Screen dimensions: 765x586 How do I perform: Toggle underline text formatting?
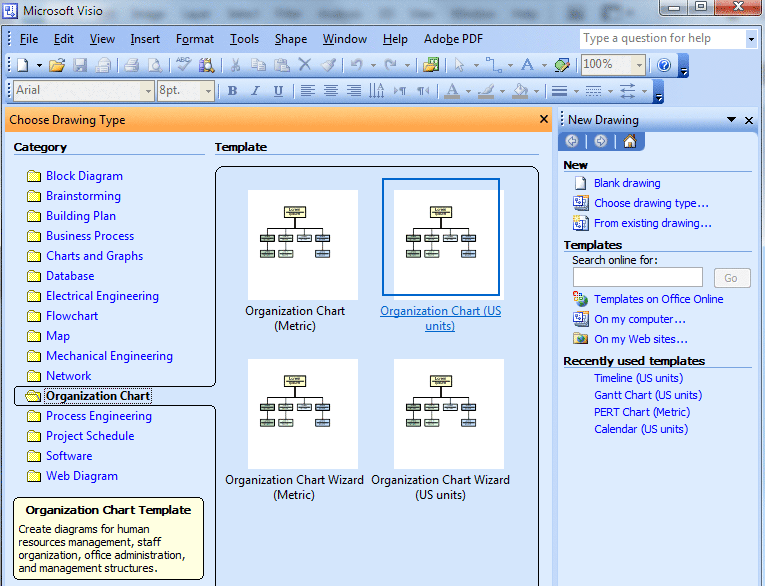(x=277, y=91)
